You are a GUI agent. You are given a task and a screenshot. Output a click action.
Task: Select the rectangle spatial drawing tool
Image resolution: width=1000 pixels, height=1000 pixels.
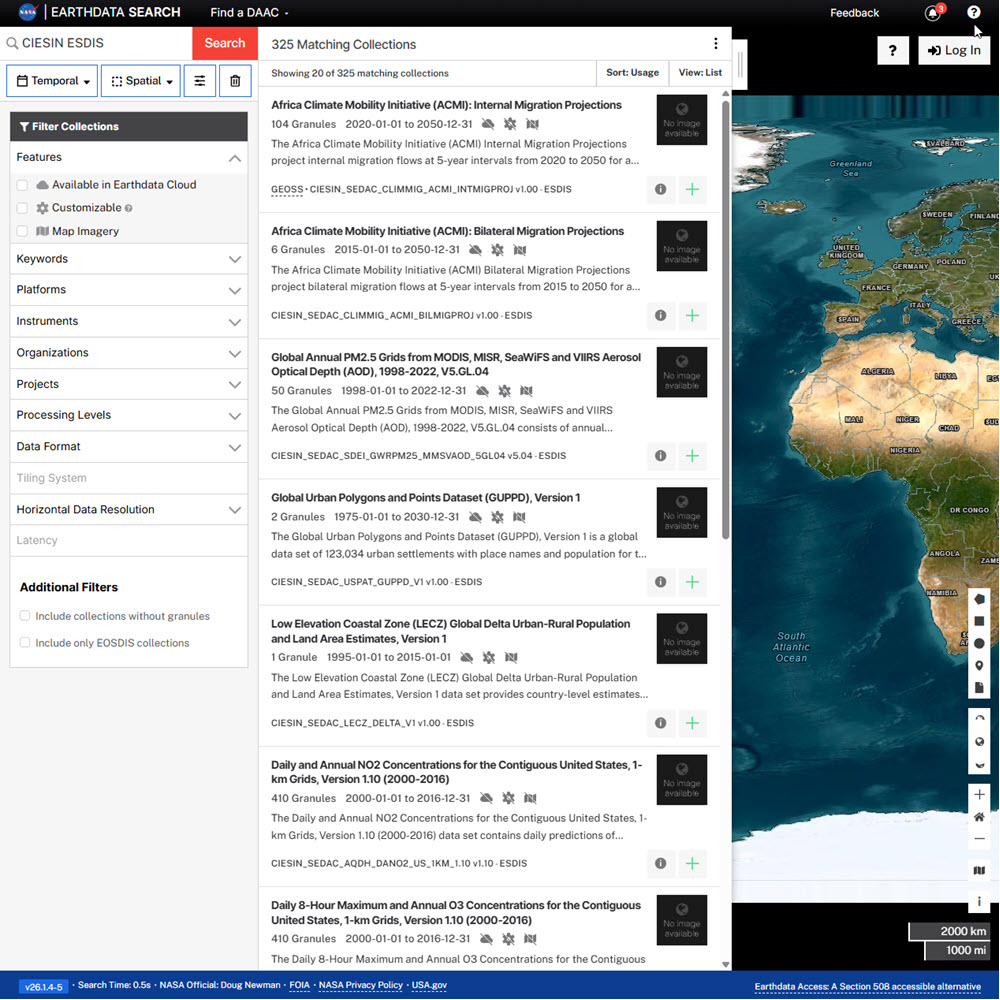point(979,621)
